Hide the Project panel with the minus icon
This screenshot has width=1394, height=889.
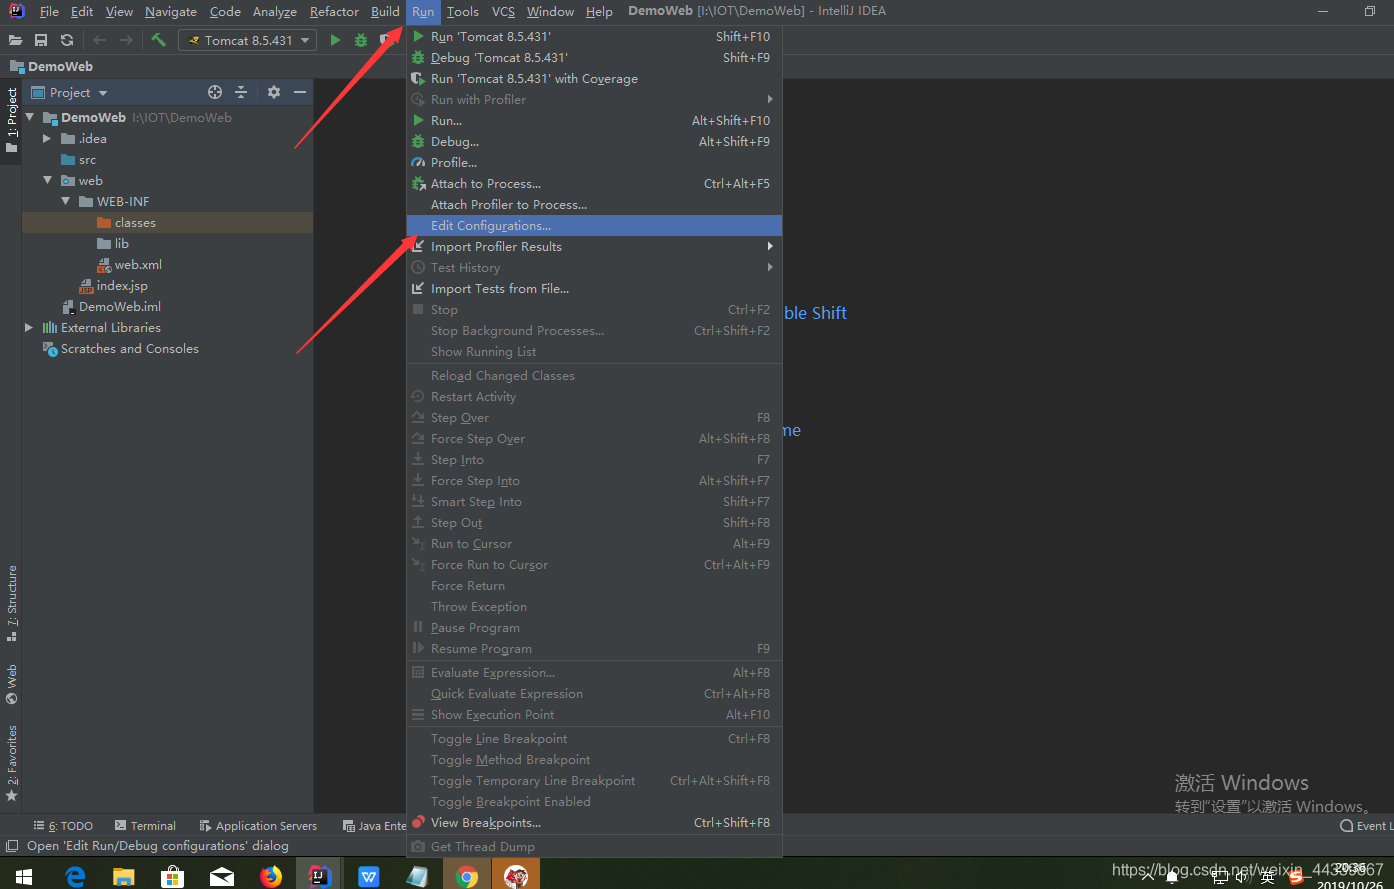[299, 92]
